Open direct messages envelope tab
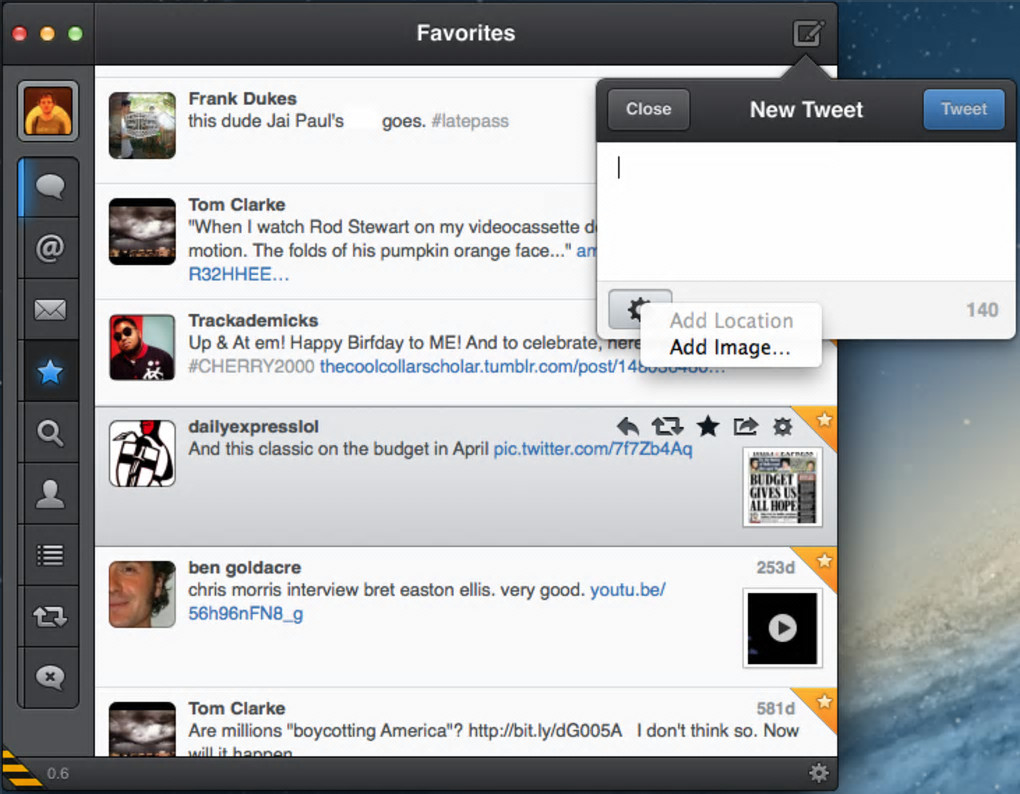 [50, 310]
